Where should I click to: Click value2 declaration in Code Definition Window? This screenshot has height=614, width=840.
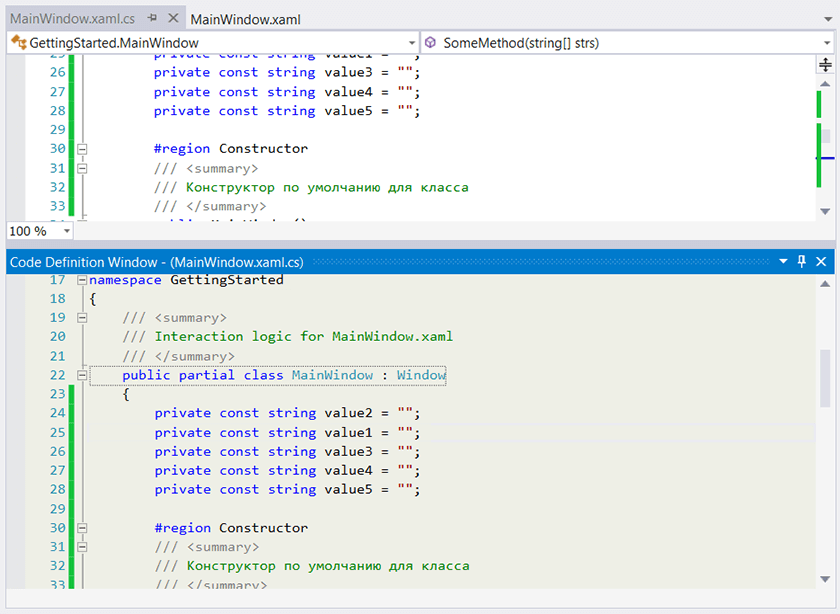coord(287,413)
